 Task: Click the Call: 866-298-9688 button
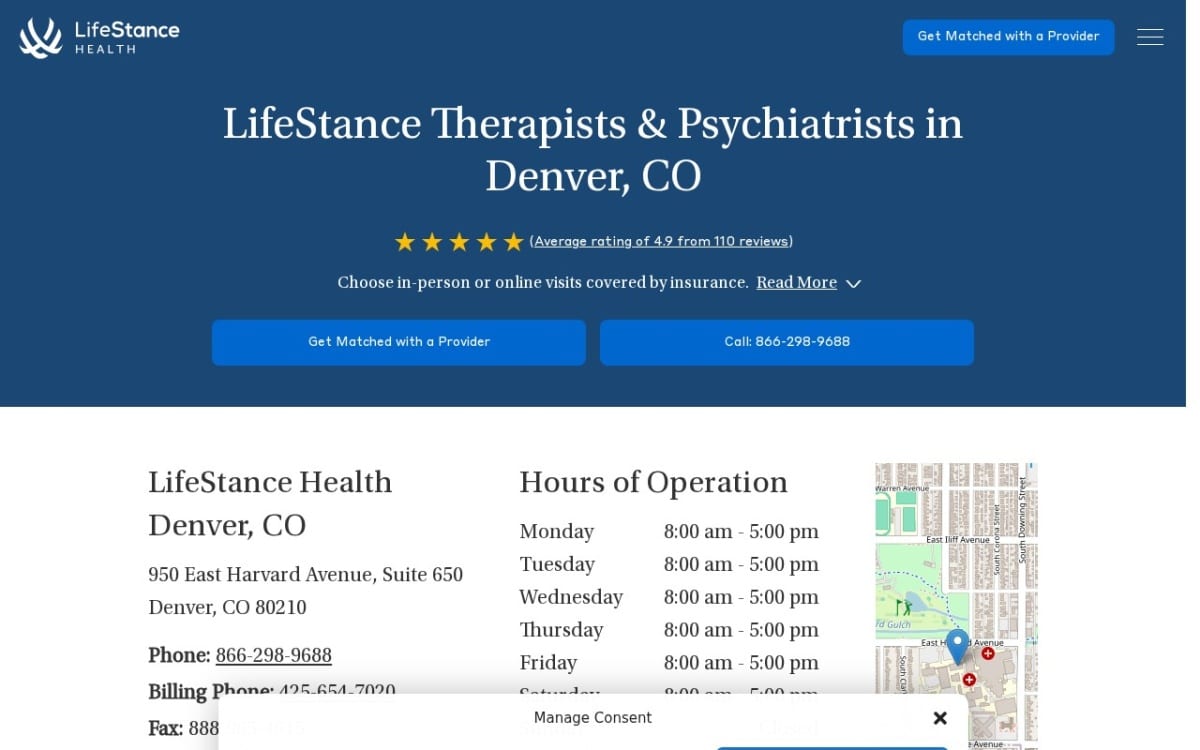pos(787,342)
